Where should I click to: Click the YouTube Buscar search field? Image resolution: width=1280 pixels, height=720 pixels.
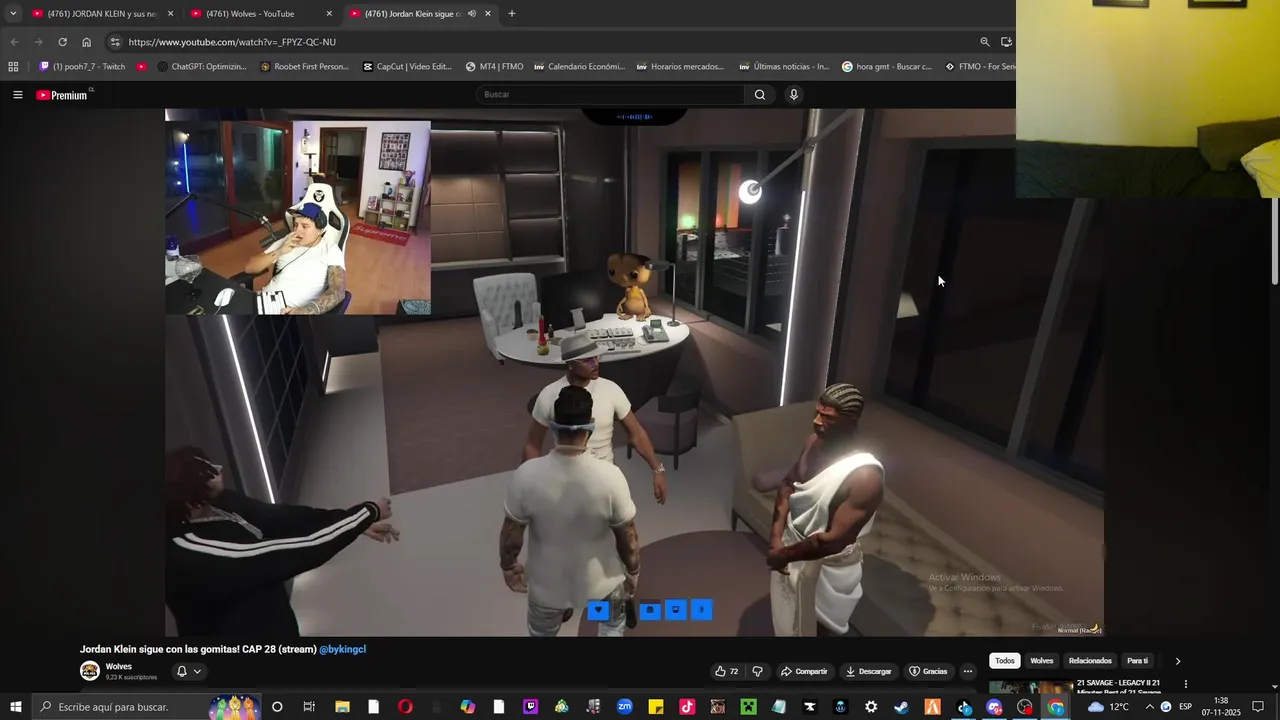[x=611, y=95]
